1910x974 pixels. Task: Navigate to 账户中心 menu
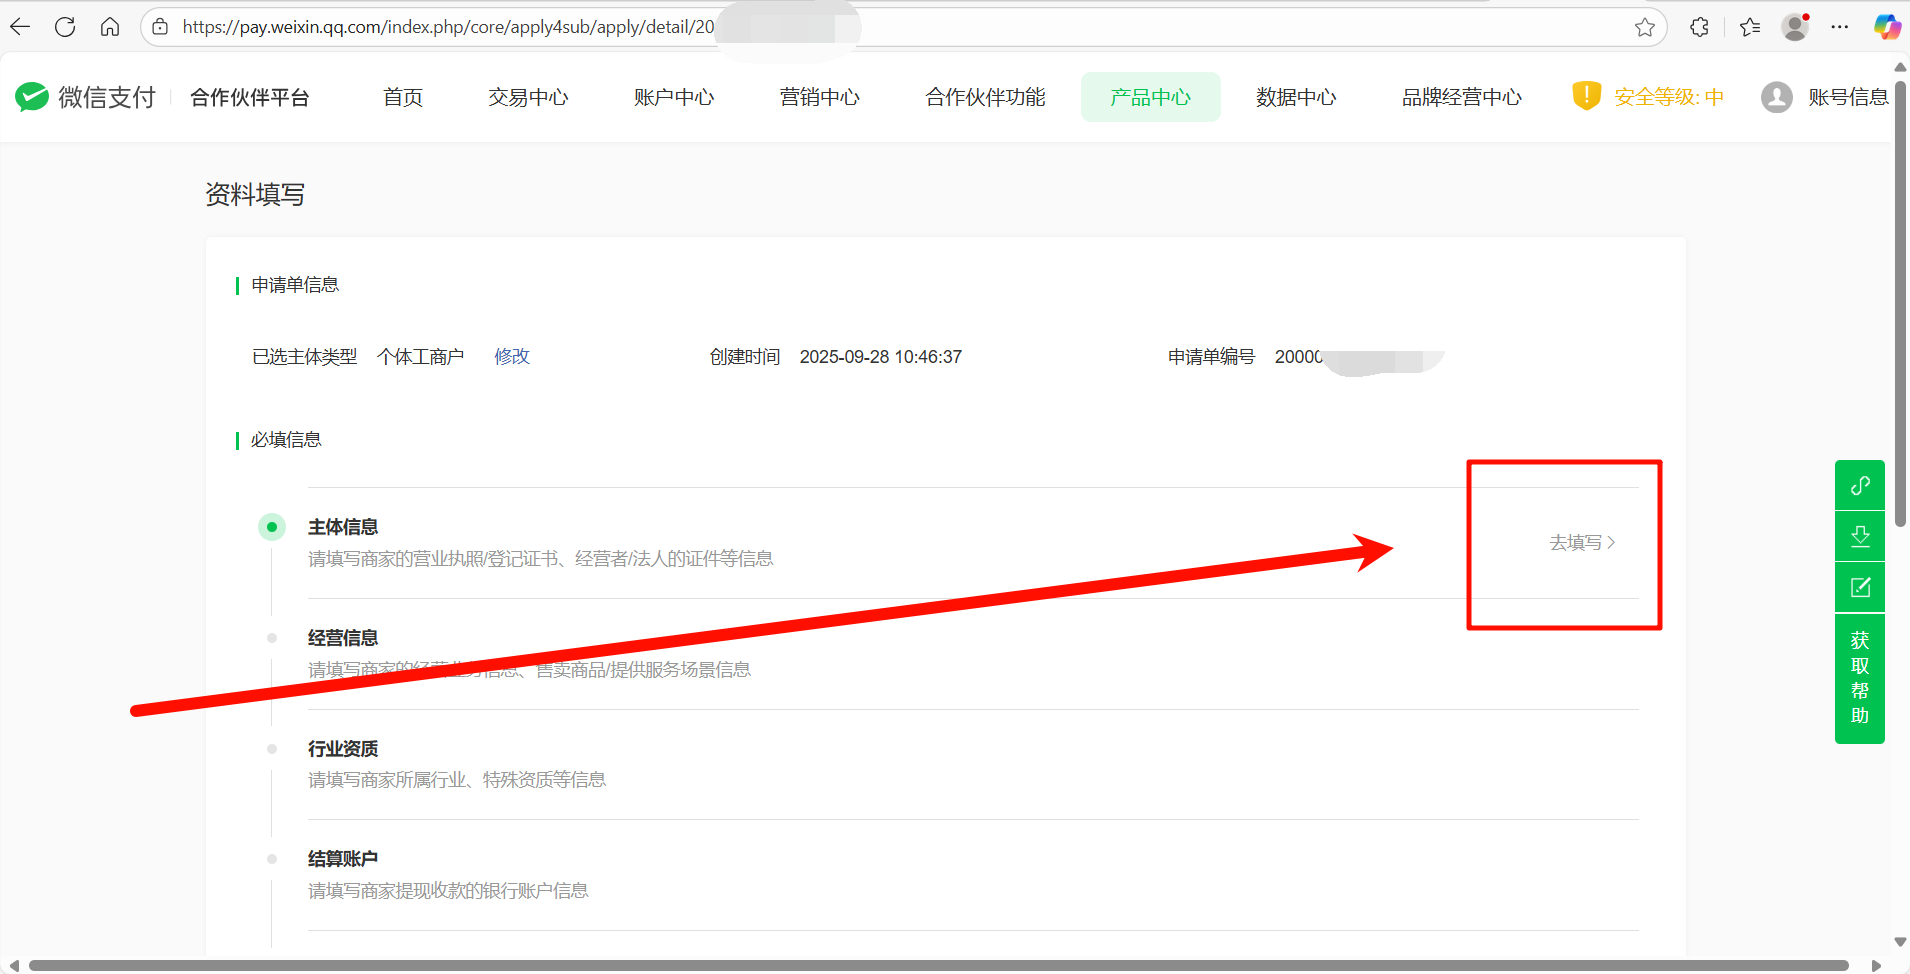[x=674, y=97]
